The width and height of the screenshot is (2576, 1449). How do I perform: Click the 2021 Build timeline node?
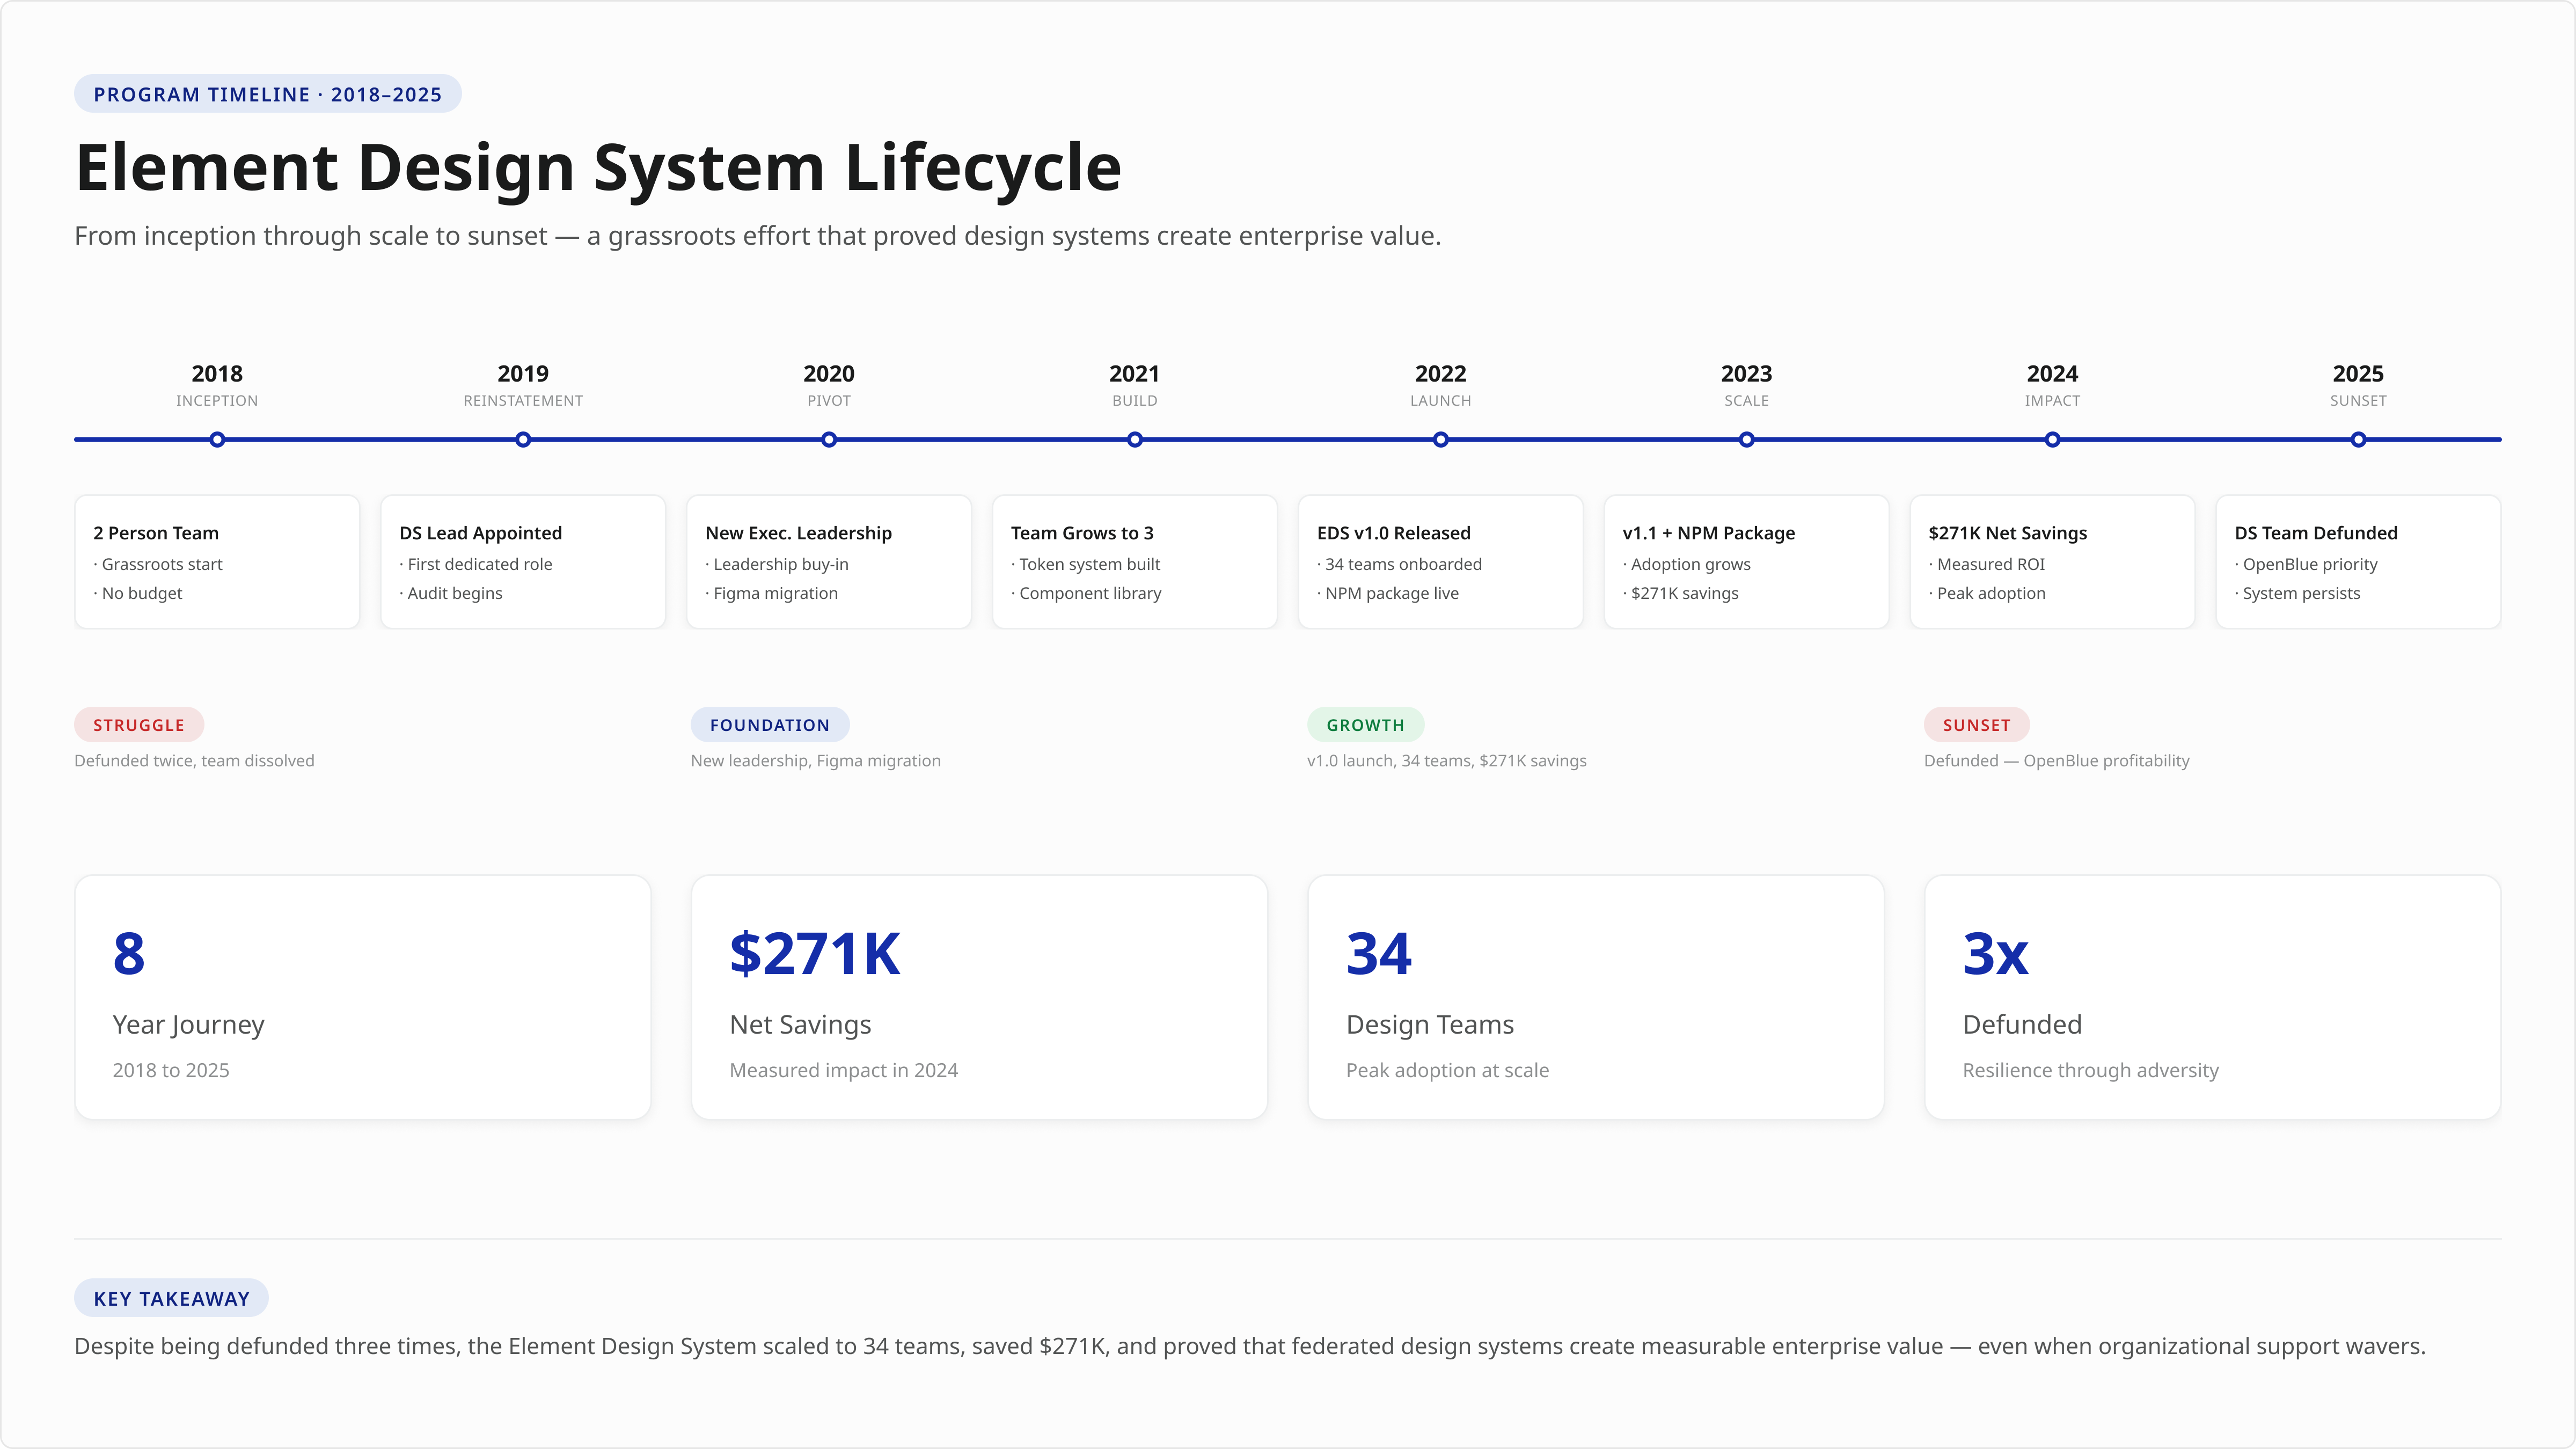1134,439
